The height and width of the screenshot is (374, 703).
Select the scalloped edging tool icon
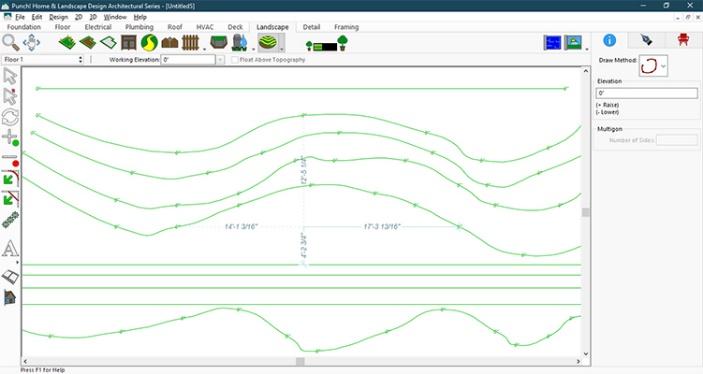pyautogui.click(x=170, y=43)
